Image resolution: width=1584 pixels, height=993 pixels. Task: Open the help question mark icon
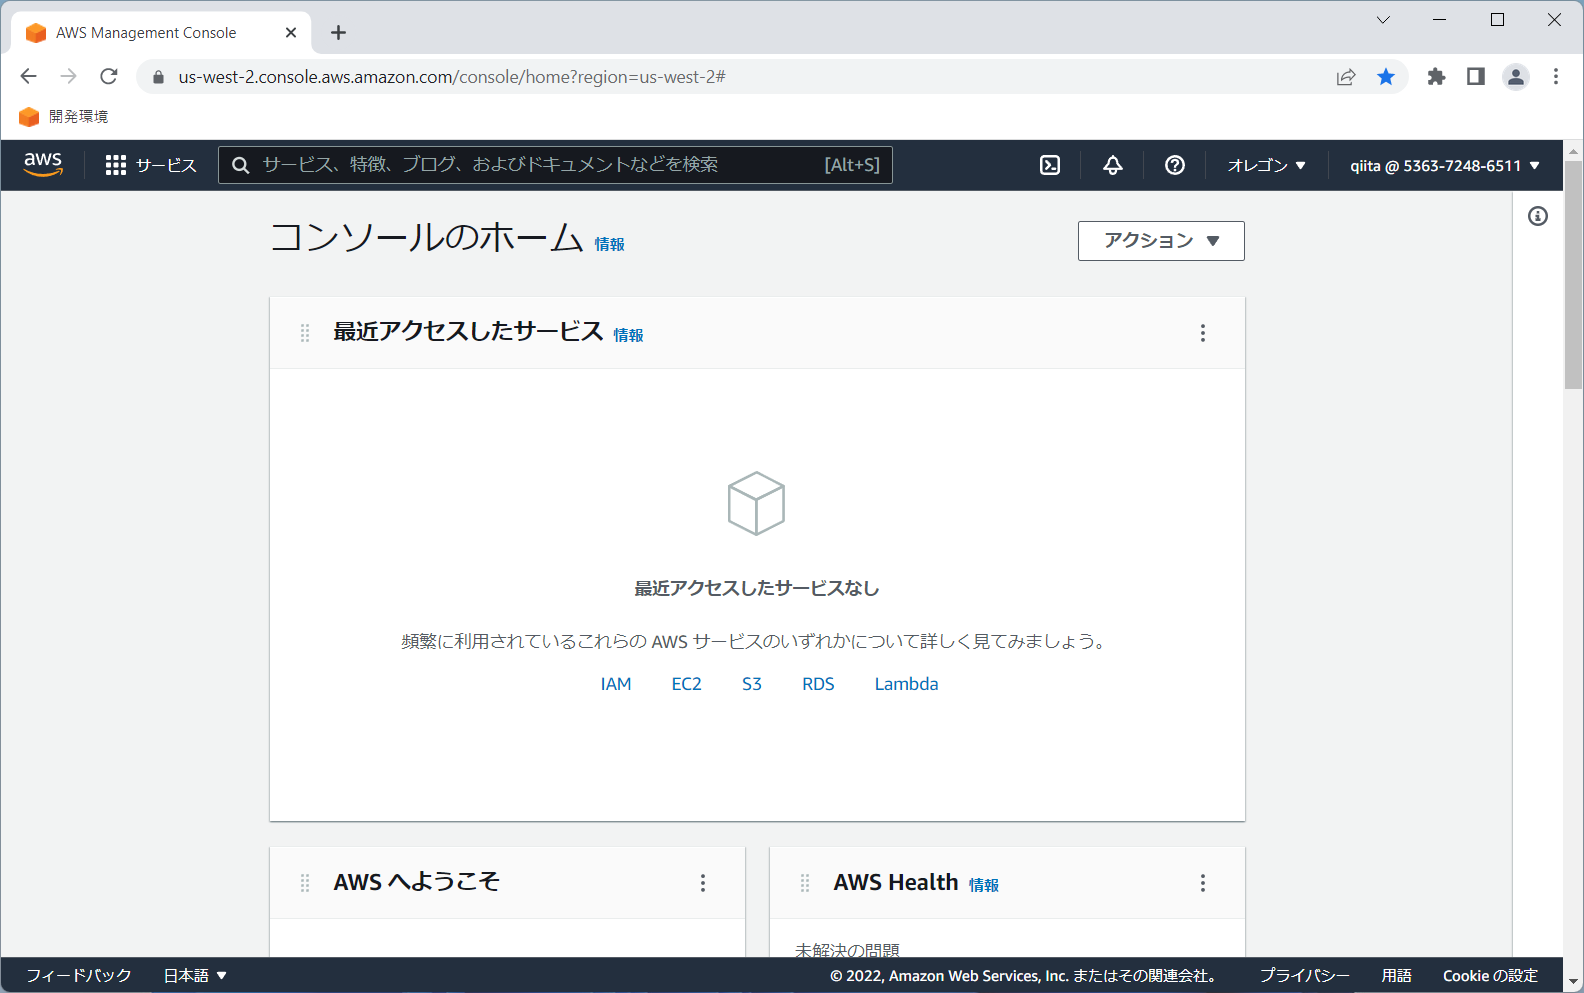point(1175,165)
